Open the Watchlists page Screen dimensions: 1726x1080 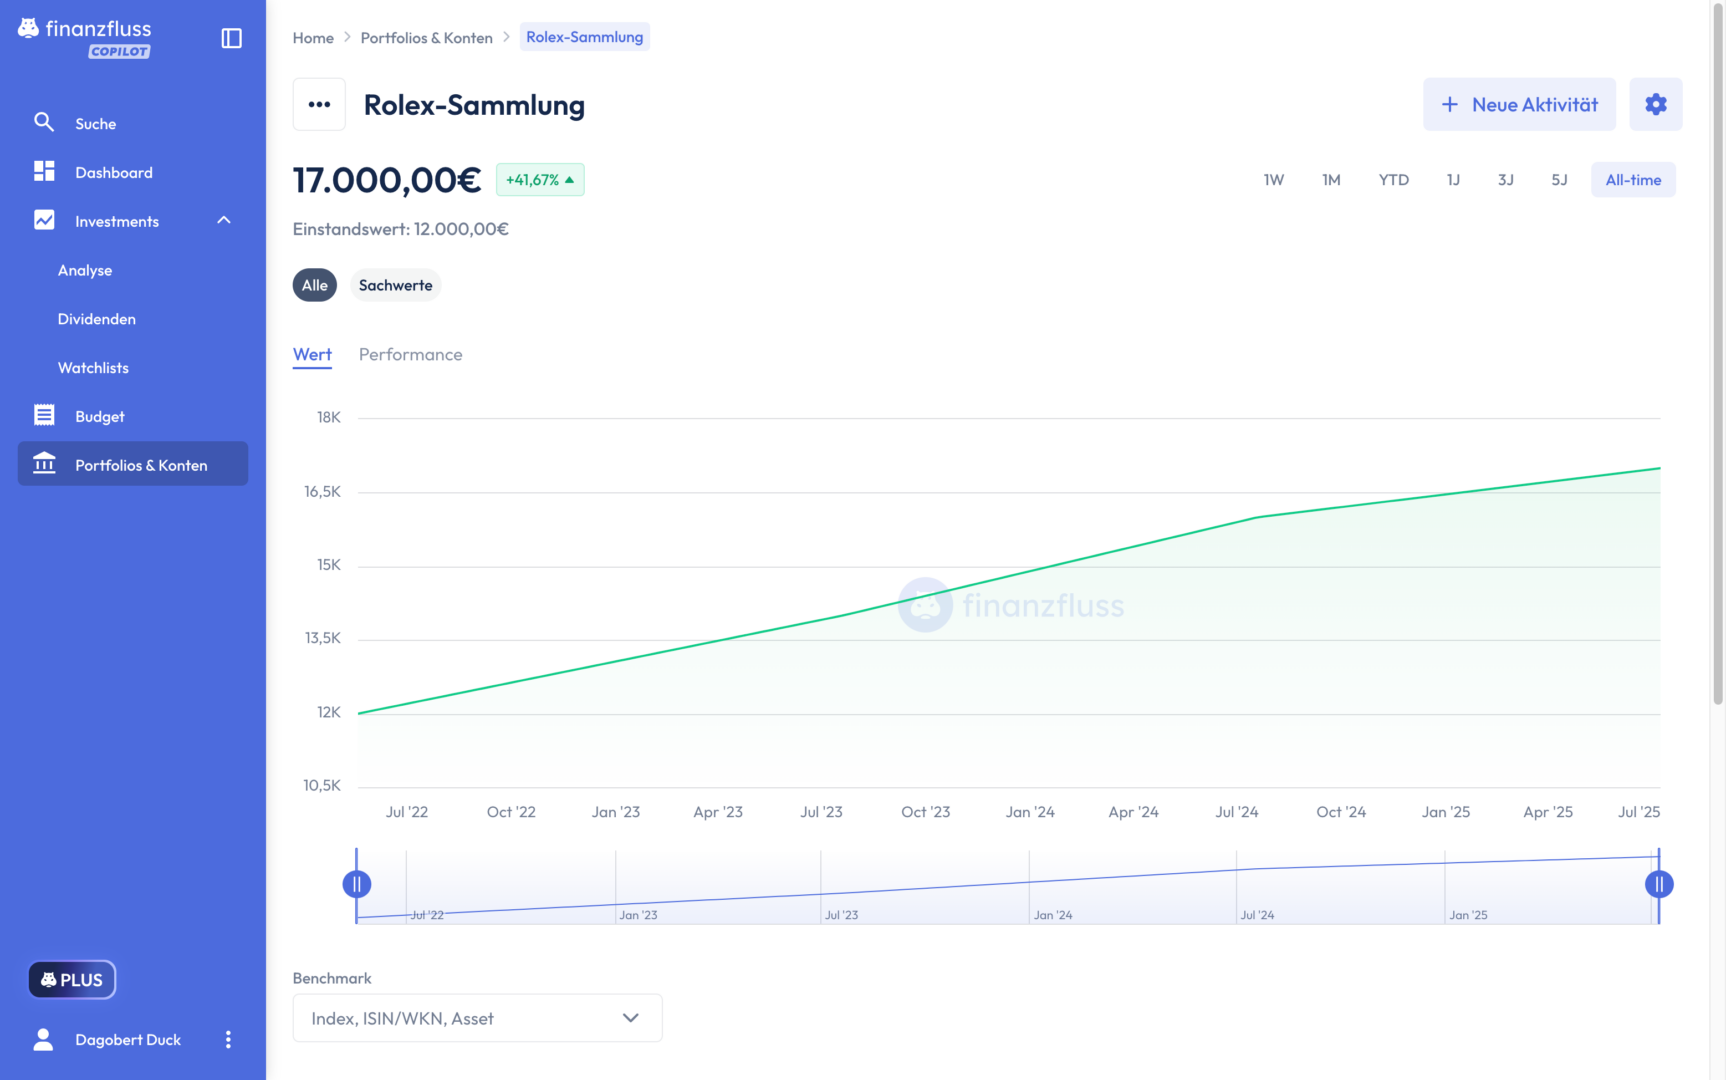pos(93,368)
